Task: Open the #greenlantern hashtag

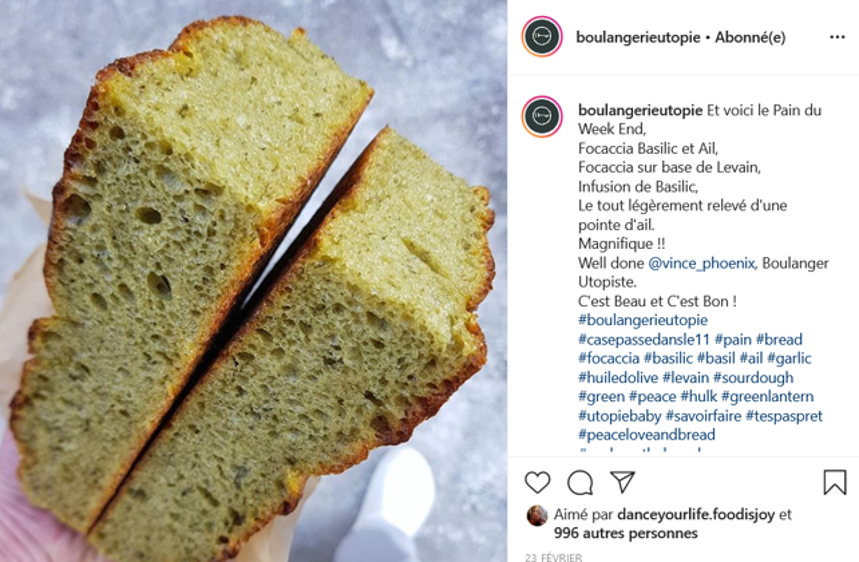Action: pyautogui.click(x=768, y=397)
